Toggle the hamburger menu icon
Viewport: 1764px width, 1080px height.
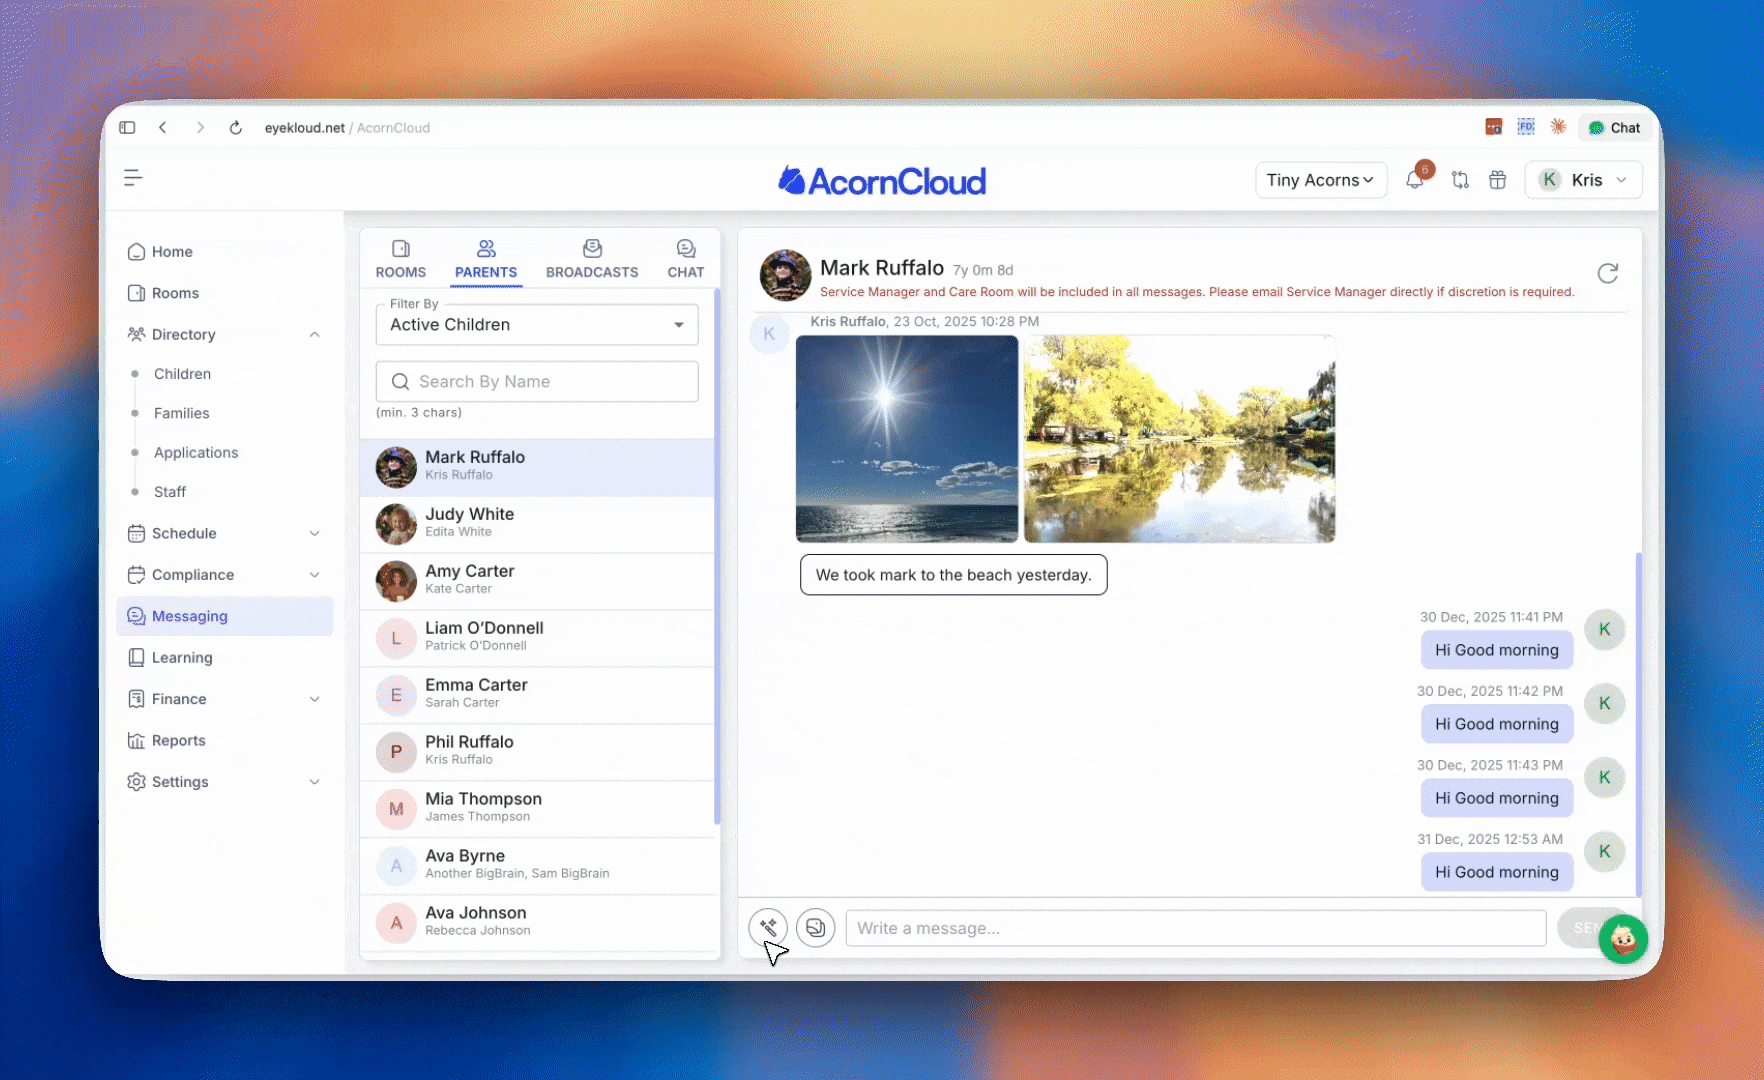(x=133, y=178)
